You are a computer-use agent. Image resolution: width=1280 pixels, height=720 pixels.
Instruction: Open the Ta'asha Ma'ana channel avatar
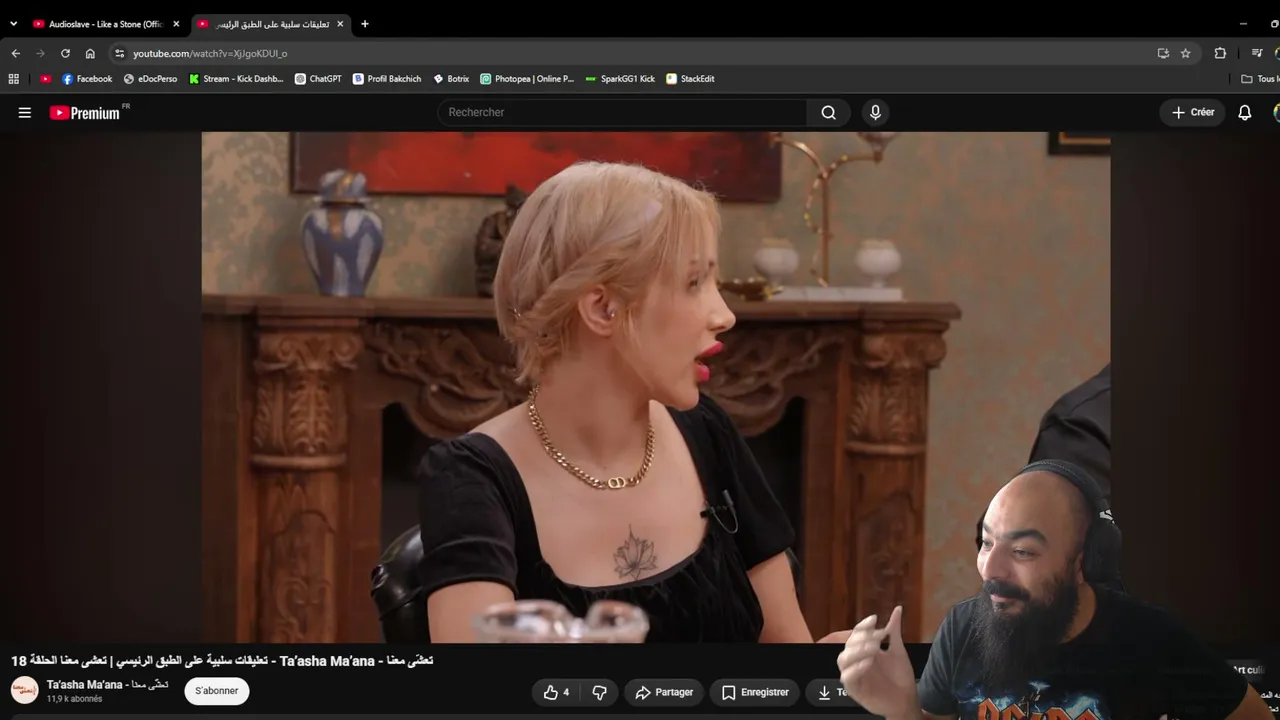25,690
